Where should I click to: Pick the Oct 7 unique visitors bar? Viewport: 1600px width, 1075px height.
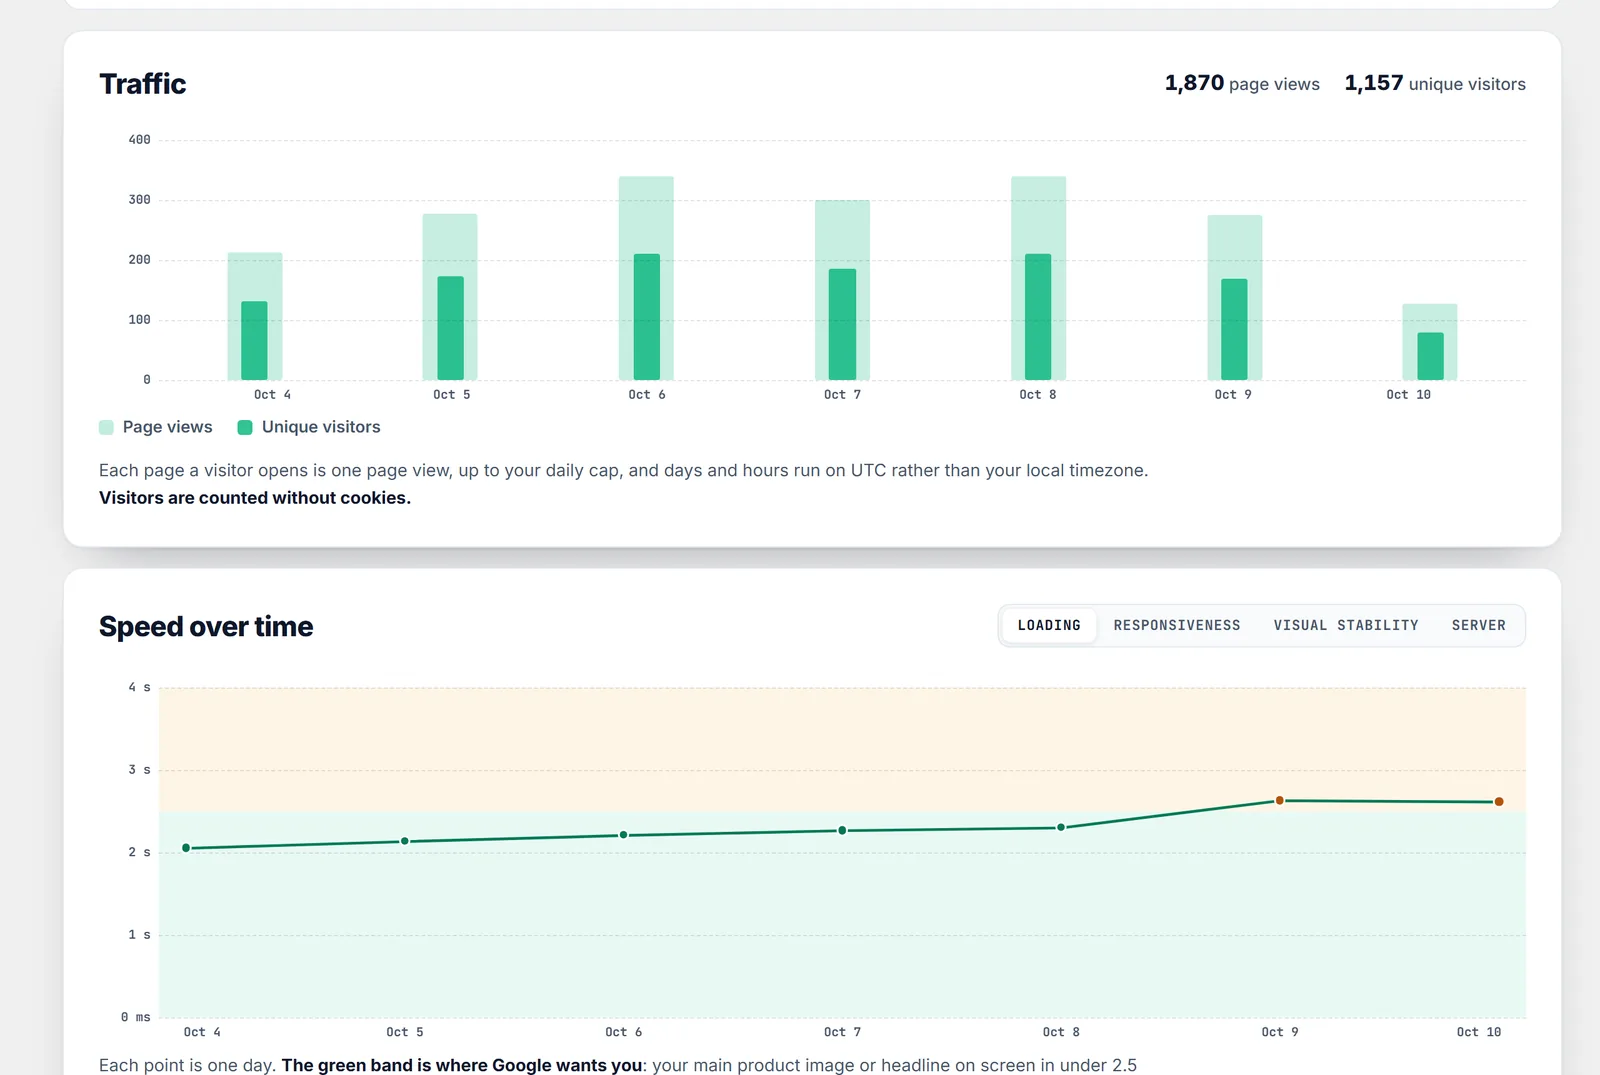pyautogui.click(x=842, y=324)
